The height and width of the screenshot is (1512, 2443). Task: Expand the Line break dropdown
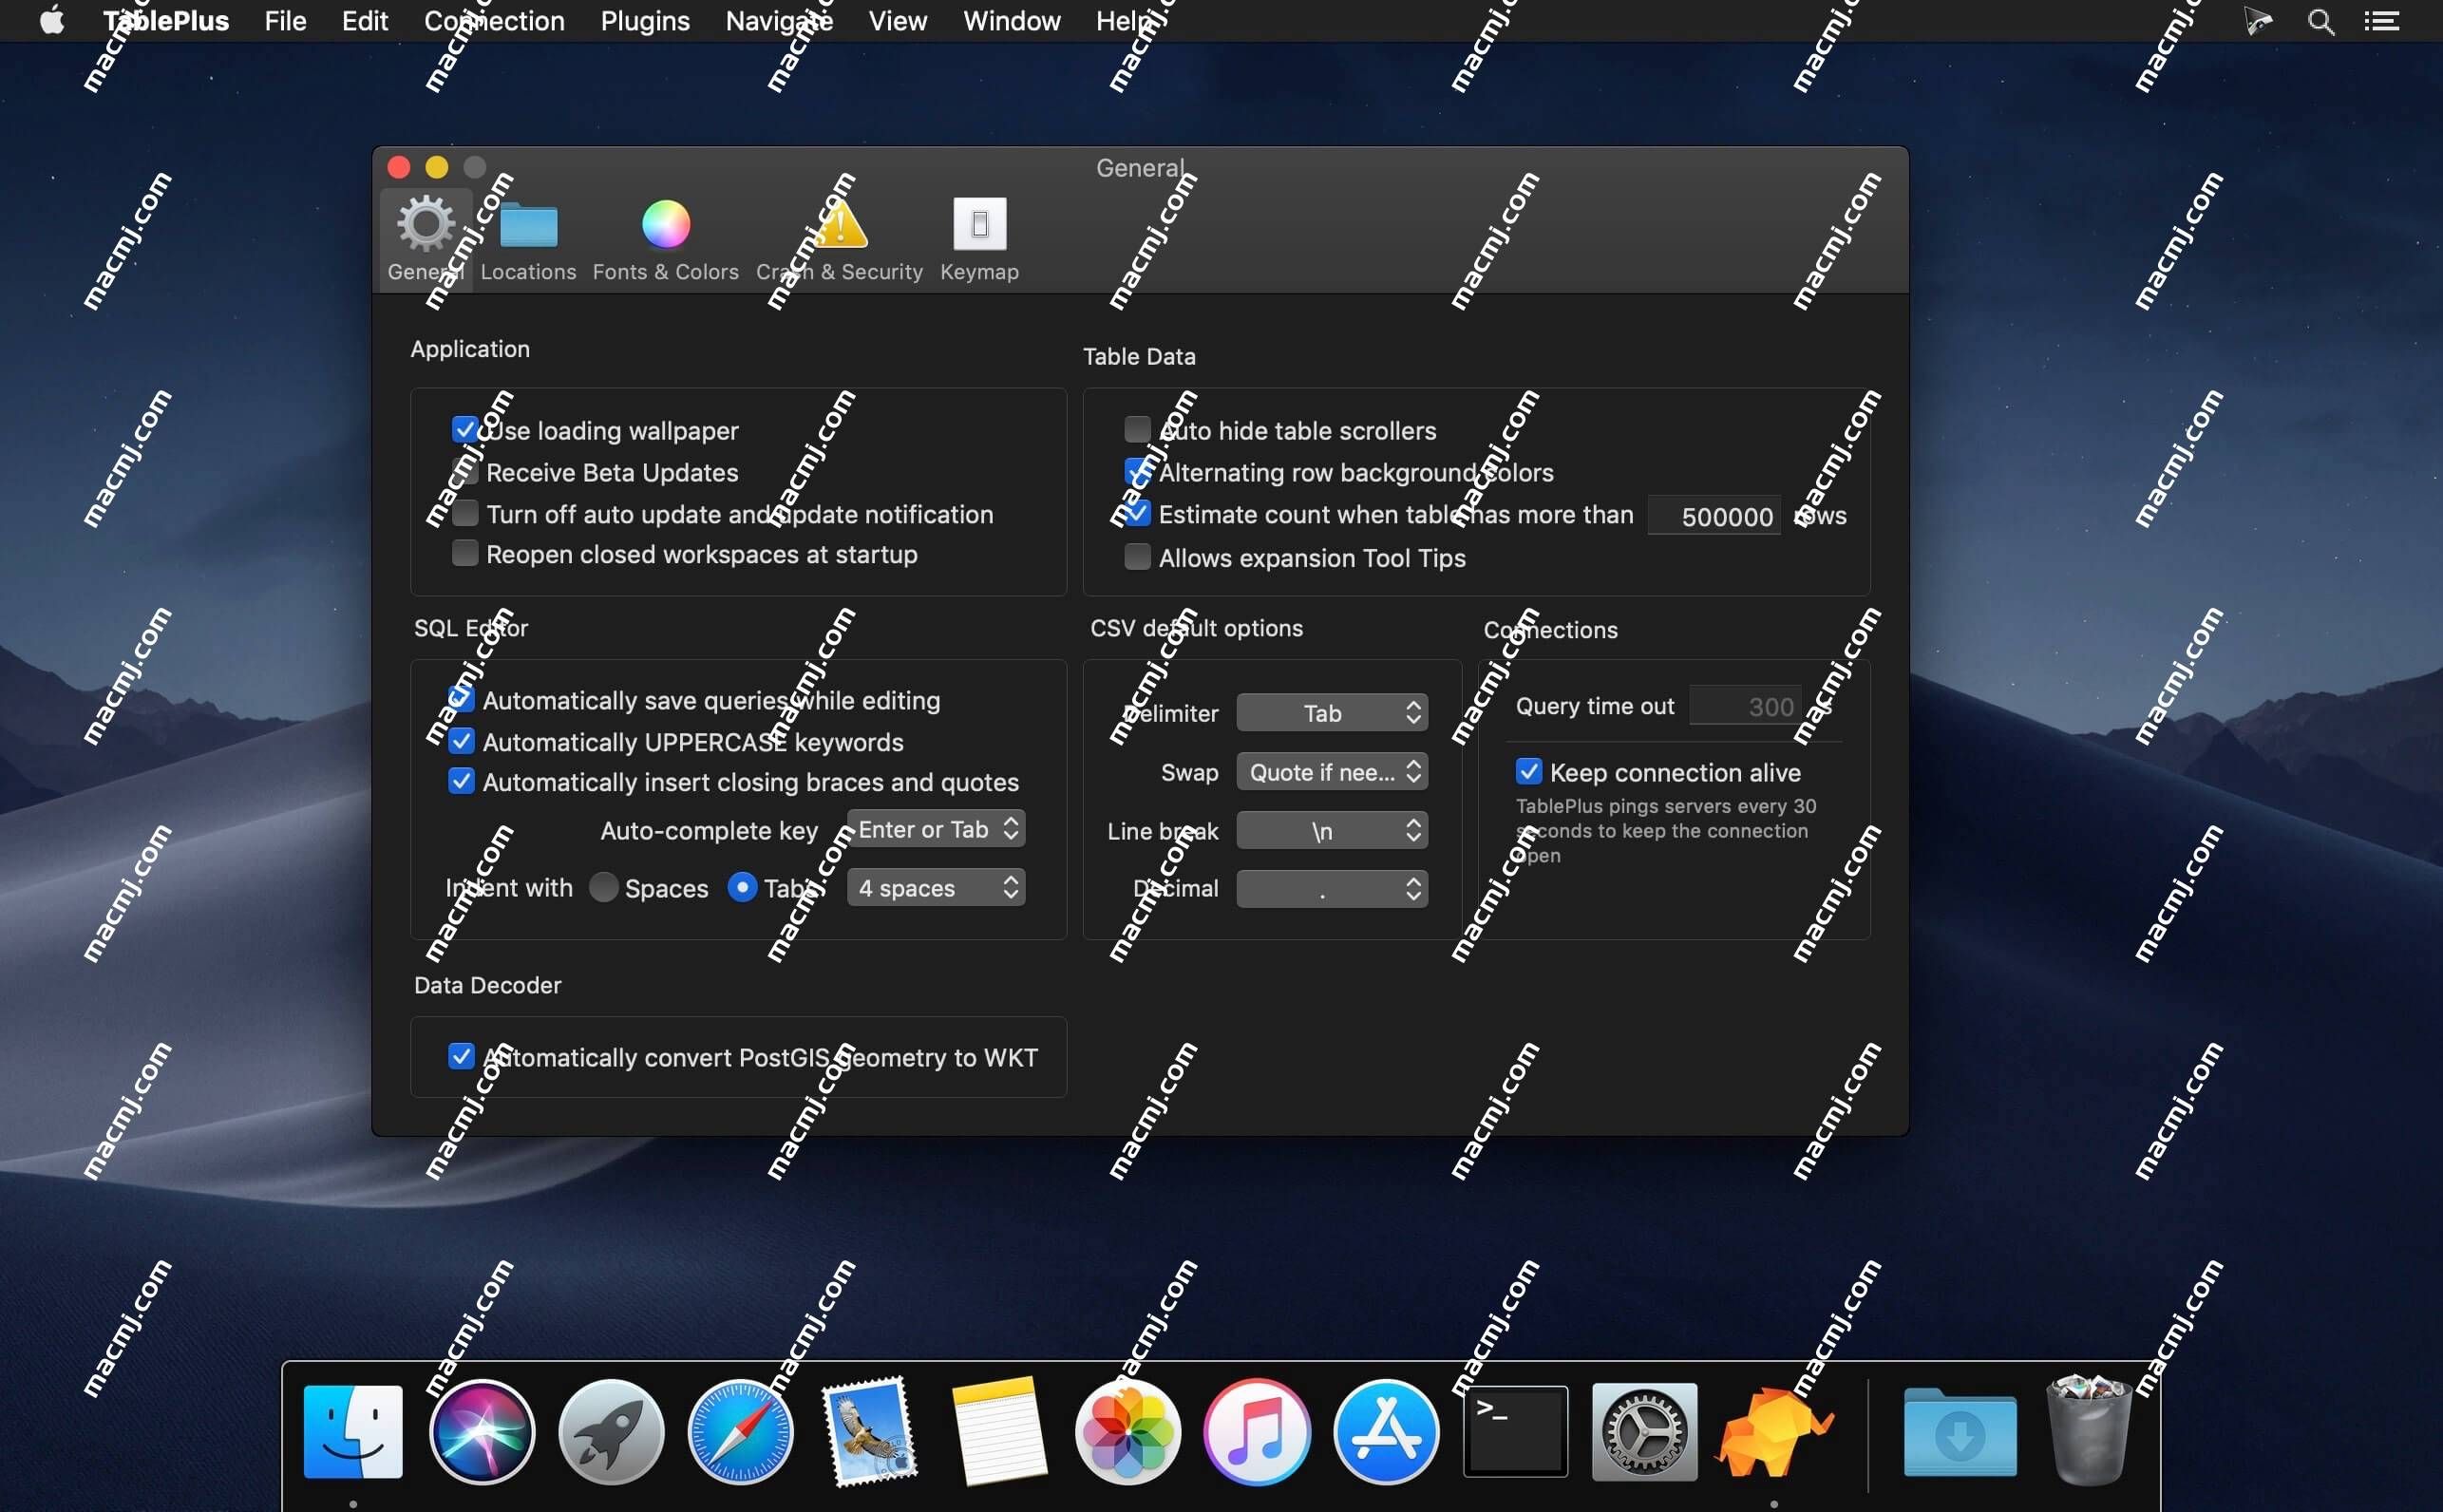click(1330, 830)
